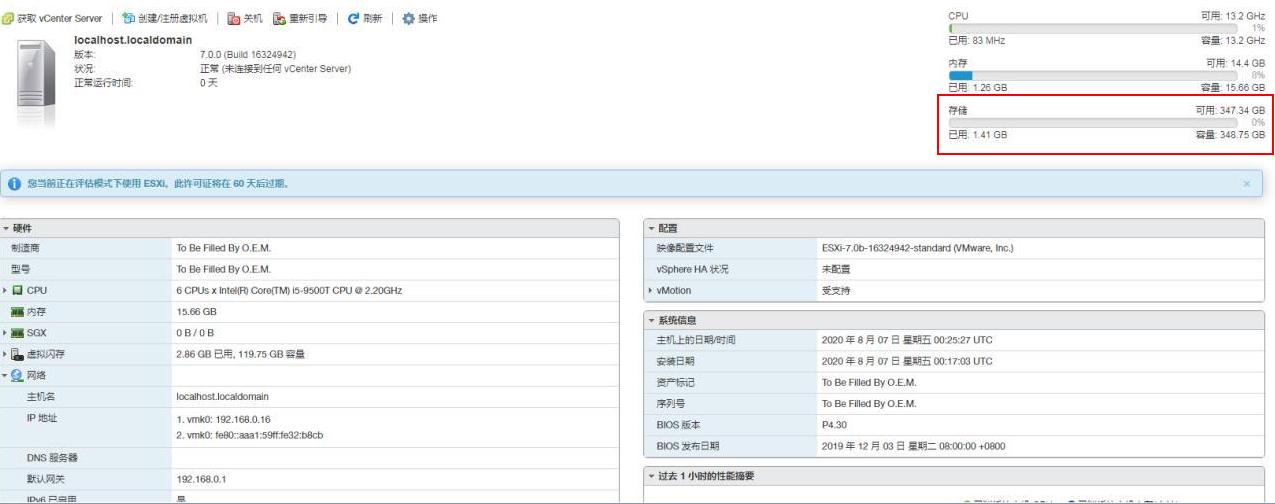Click the 获取 vCenter Server icon
1275x504 pixels.
(x=8, y=19)
